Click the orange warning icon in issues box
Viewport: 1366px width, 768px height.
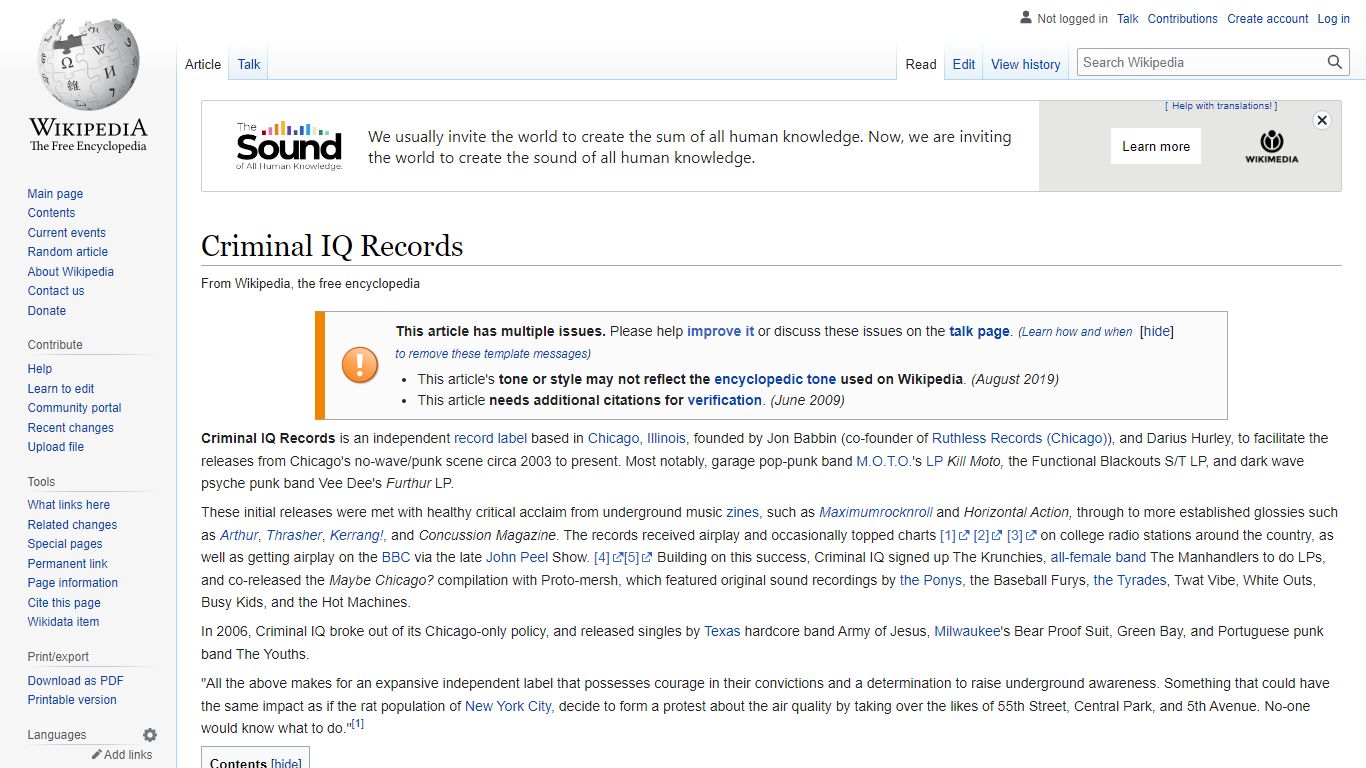pos(360,365)
